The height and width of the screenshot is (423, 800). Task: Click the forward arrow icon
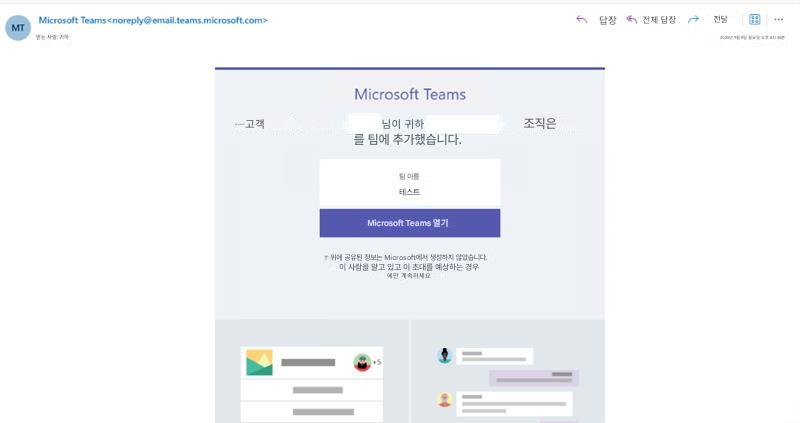click(693, 19)
